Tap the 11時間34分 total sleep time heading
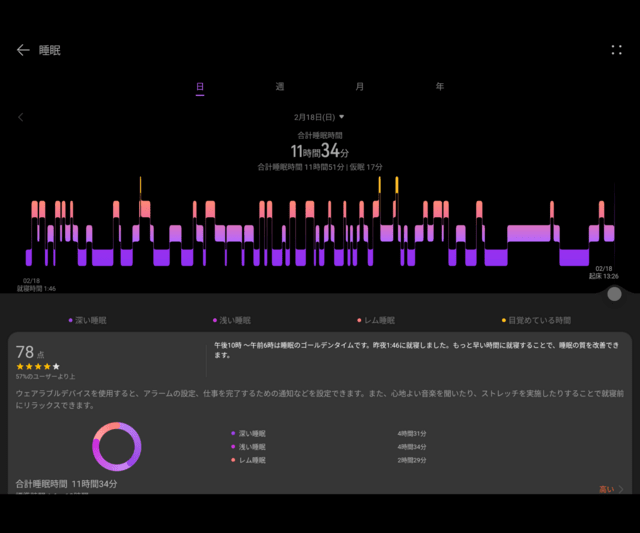This screenshot has width=640, height=533. pos(320,151)
